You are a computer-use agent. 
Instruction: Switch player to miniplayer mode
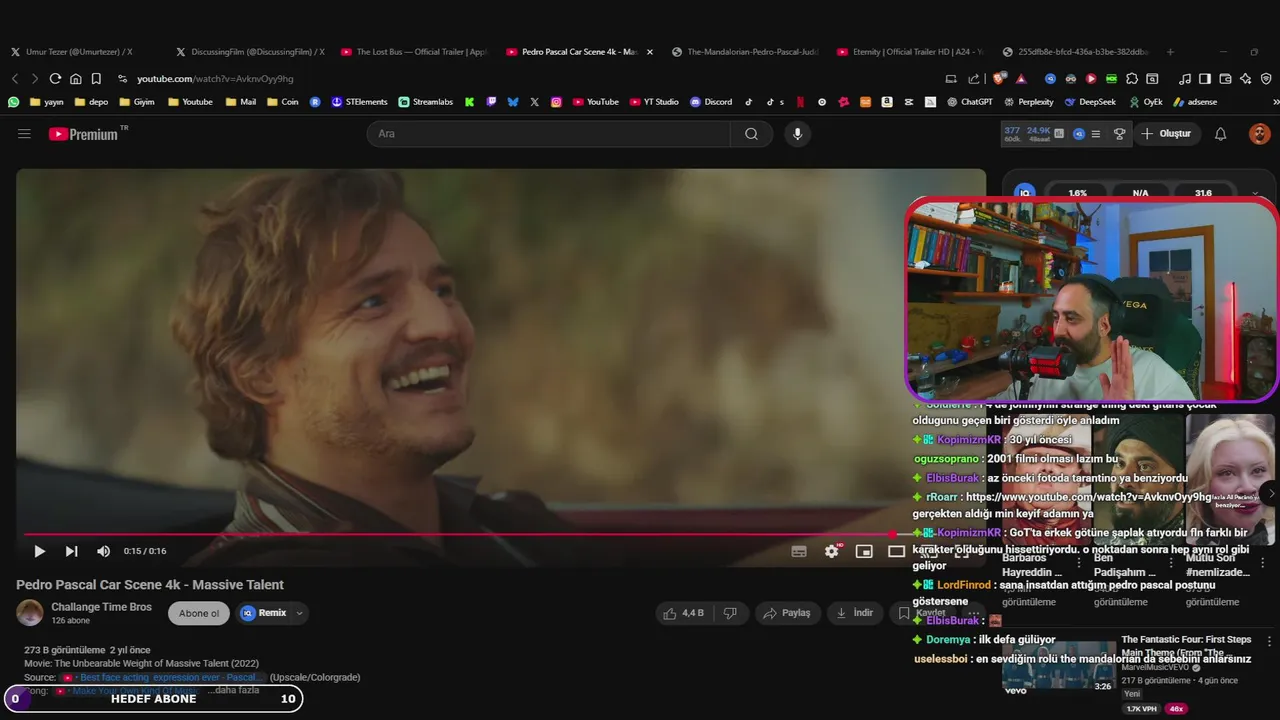click(x=864, y=551)
